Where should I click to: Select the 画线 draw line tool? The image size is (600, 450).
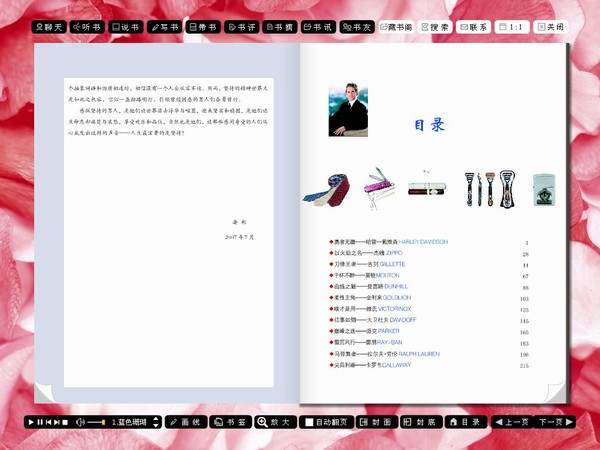point(186,422)
